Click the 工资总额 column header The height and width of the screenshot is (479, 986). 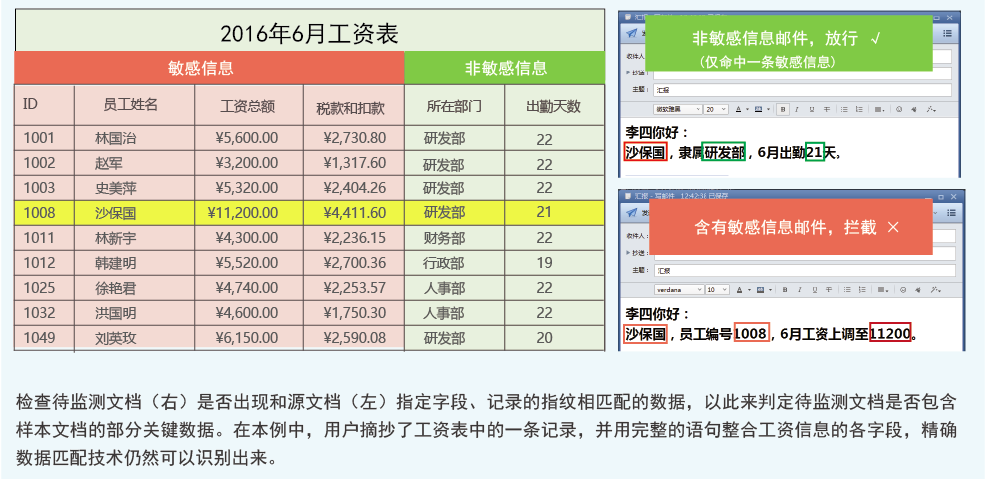pyautogui.click(x=247, y=105)
